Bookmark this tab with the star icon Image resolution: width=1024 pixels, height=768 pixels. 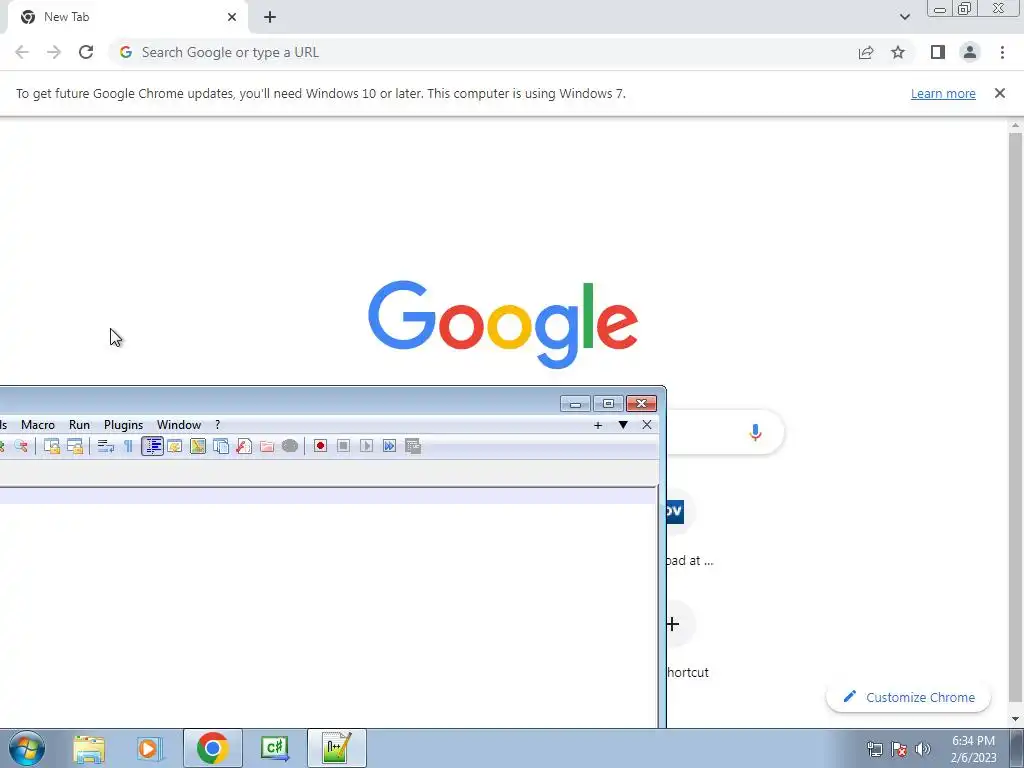pos(898,52)
